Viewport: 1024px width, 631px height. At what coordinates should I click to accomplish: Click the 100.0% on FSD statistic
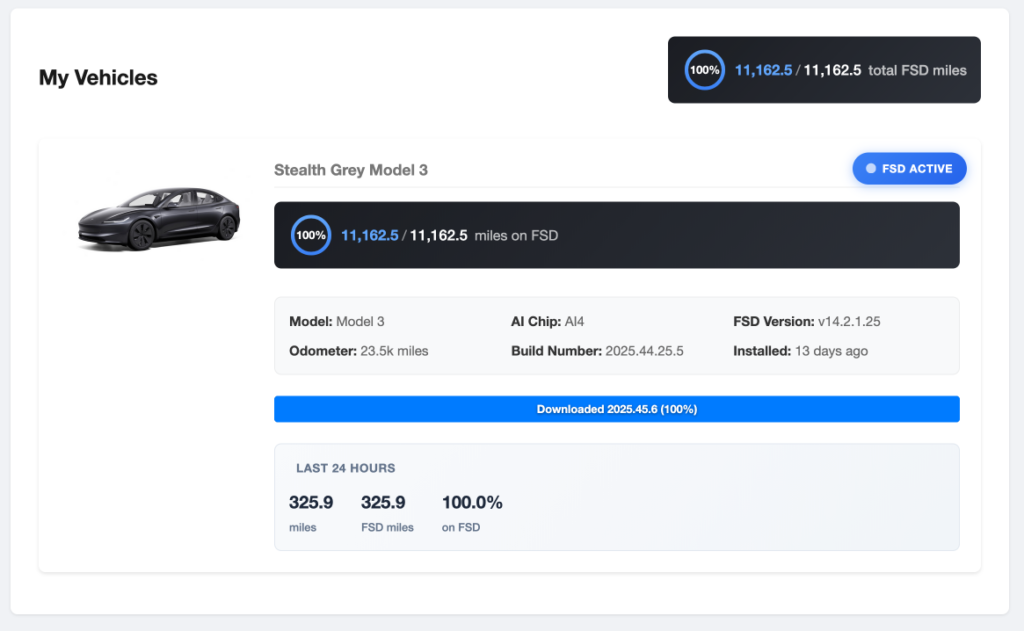[x=471, y=512]
